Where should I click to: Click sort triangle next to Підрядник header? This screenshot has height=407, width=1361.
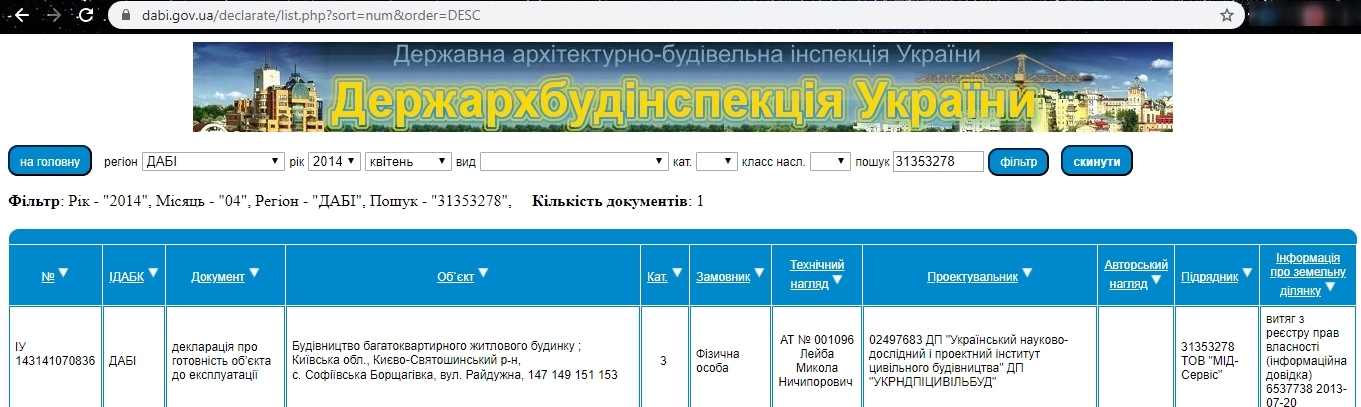[x=1248, y=273]
